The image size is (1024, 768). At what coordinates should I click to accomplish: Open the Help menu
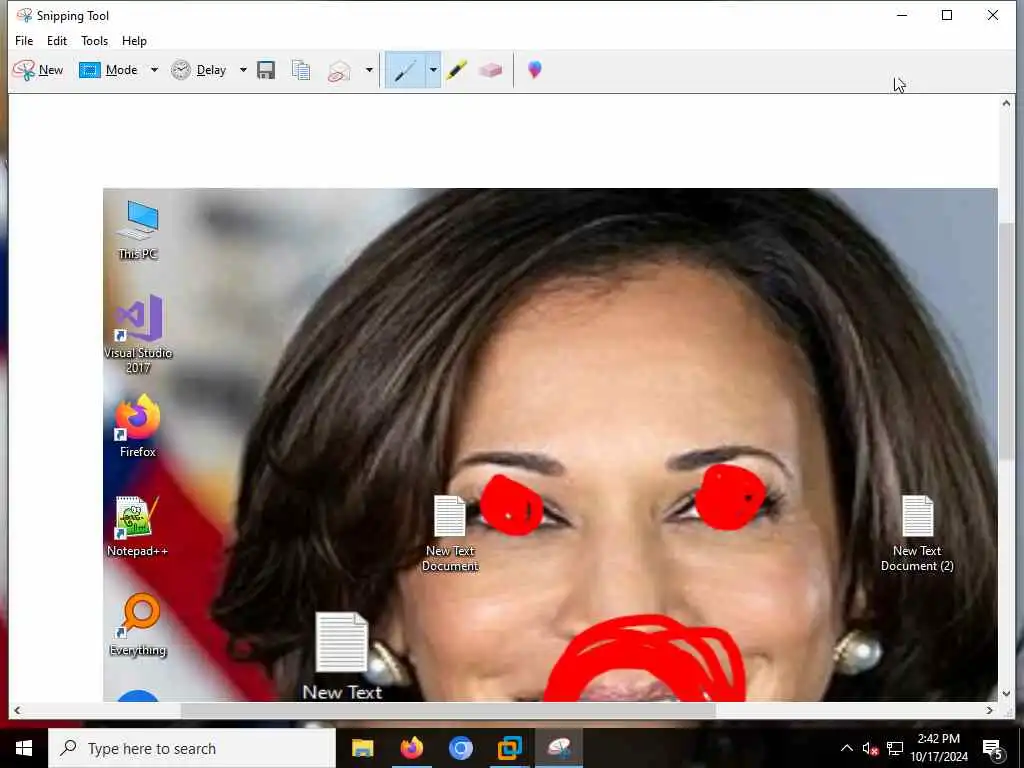[135, 40]
